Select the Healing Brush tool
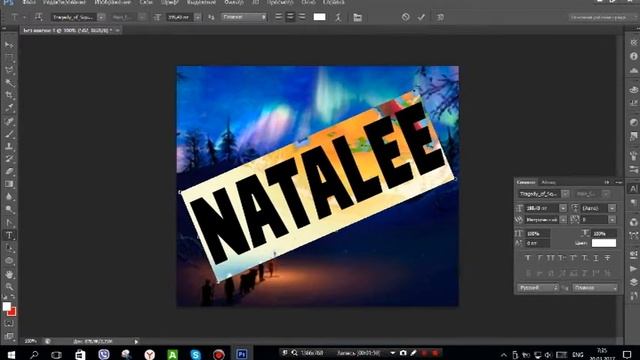The image size is (640, 360). click(x=9, y=121)
